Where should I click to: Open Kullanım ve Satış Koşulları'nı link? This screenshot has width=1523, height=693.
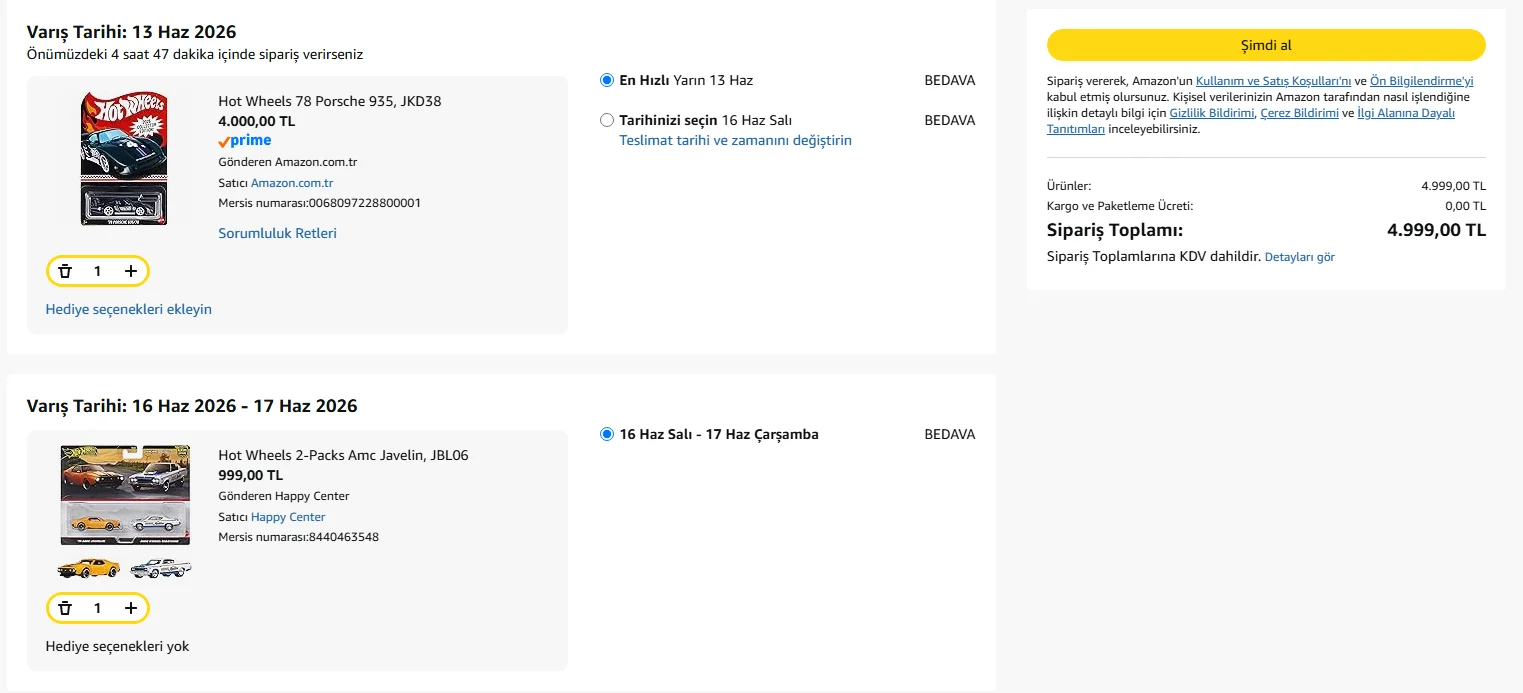pos(1273,81)
